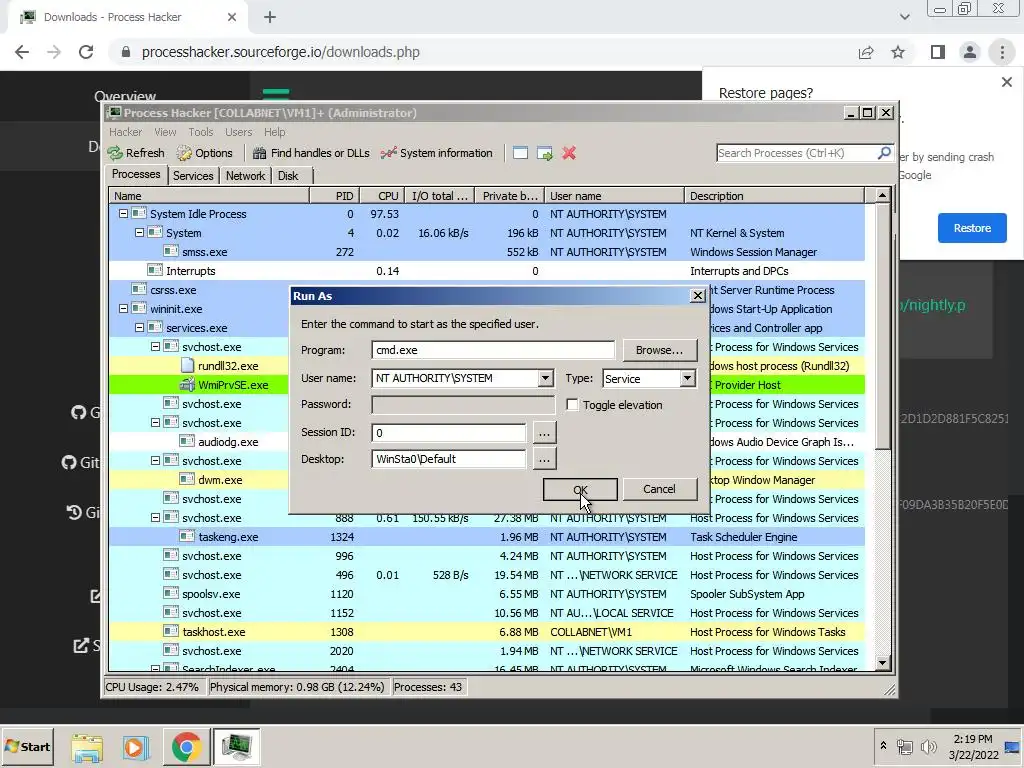
Task: Click Session ID ellipsis button
Action: pos(544,432)
